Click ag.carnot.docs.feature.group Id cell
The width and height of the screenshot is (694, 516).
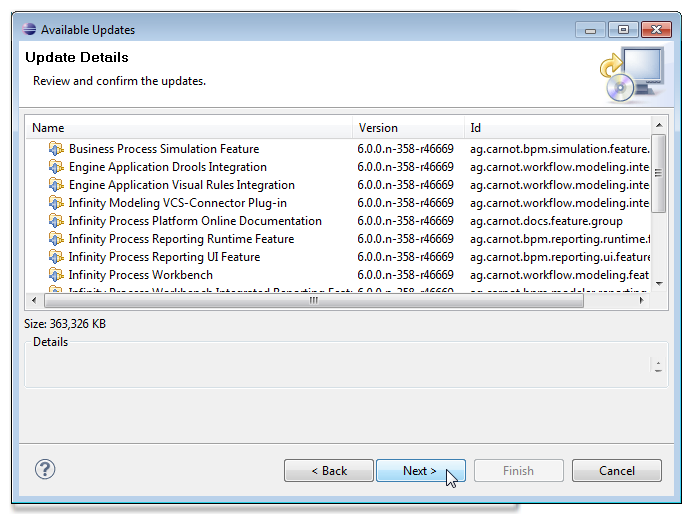pos(546,221)
